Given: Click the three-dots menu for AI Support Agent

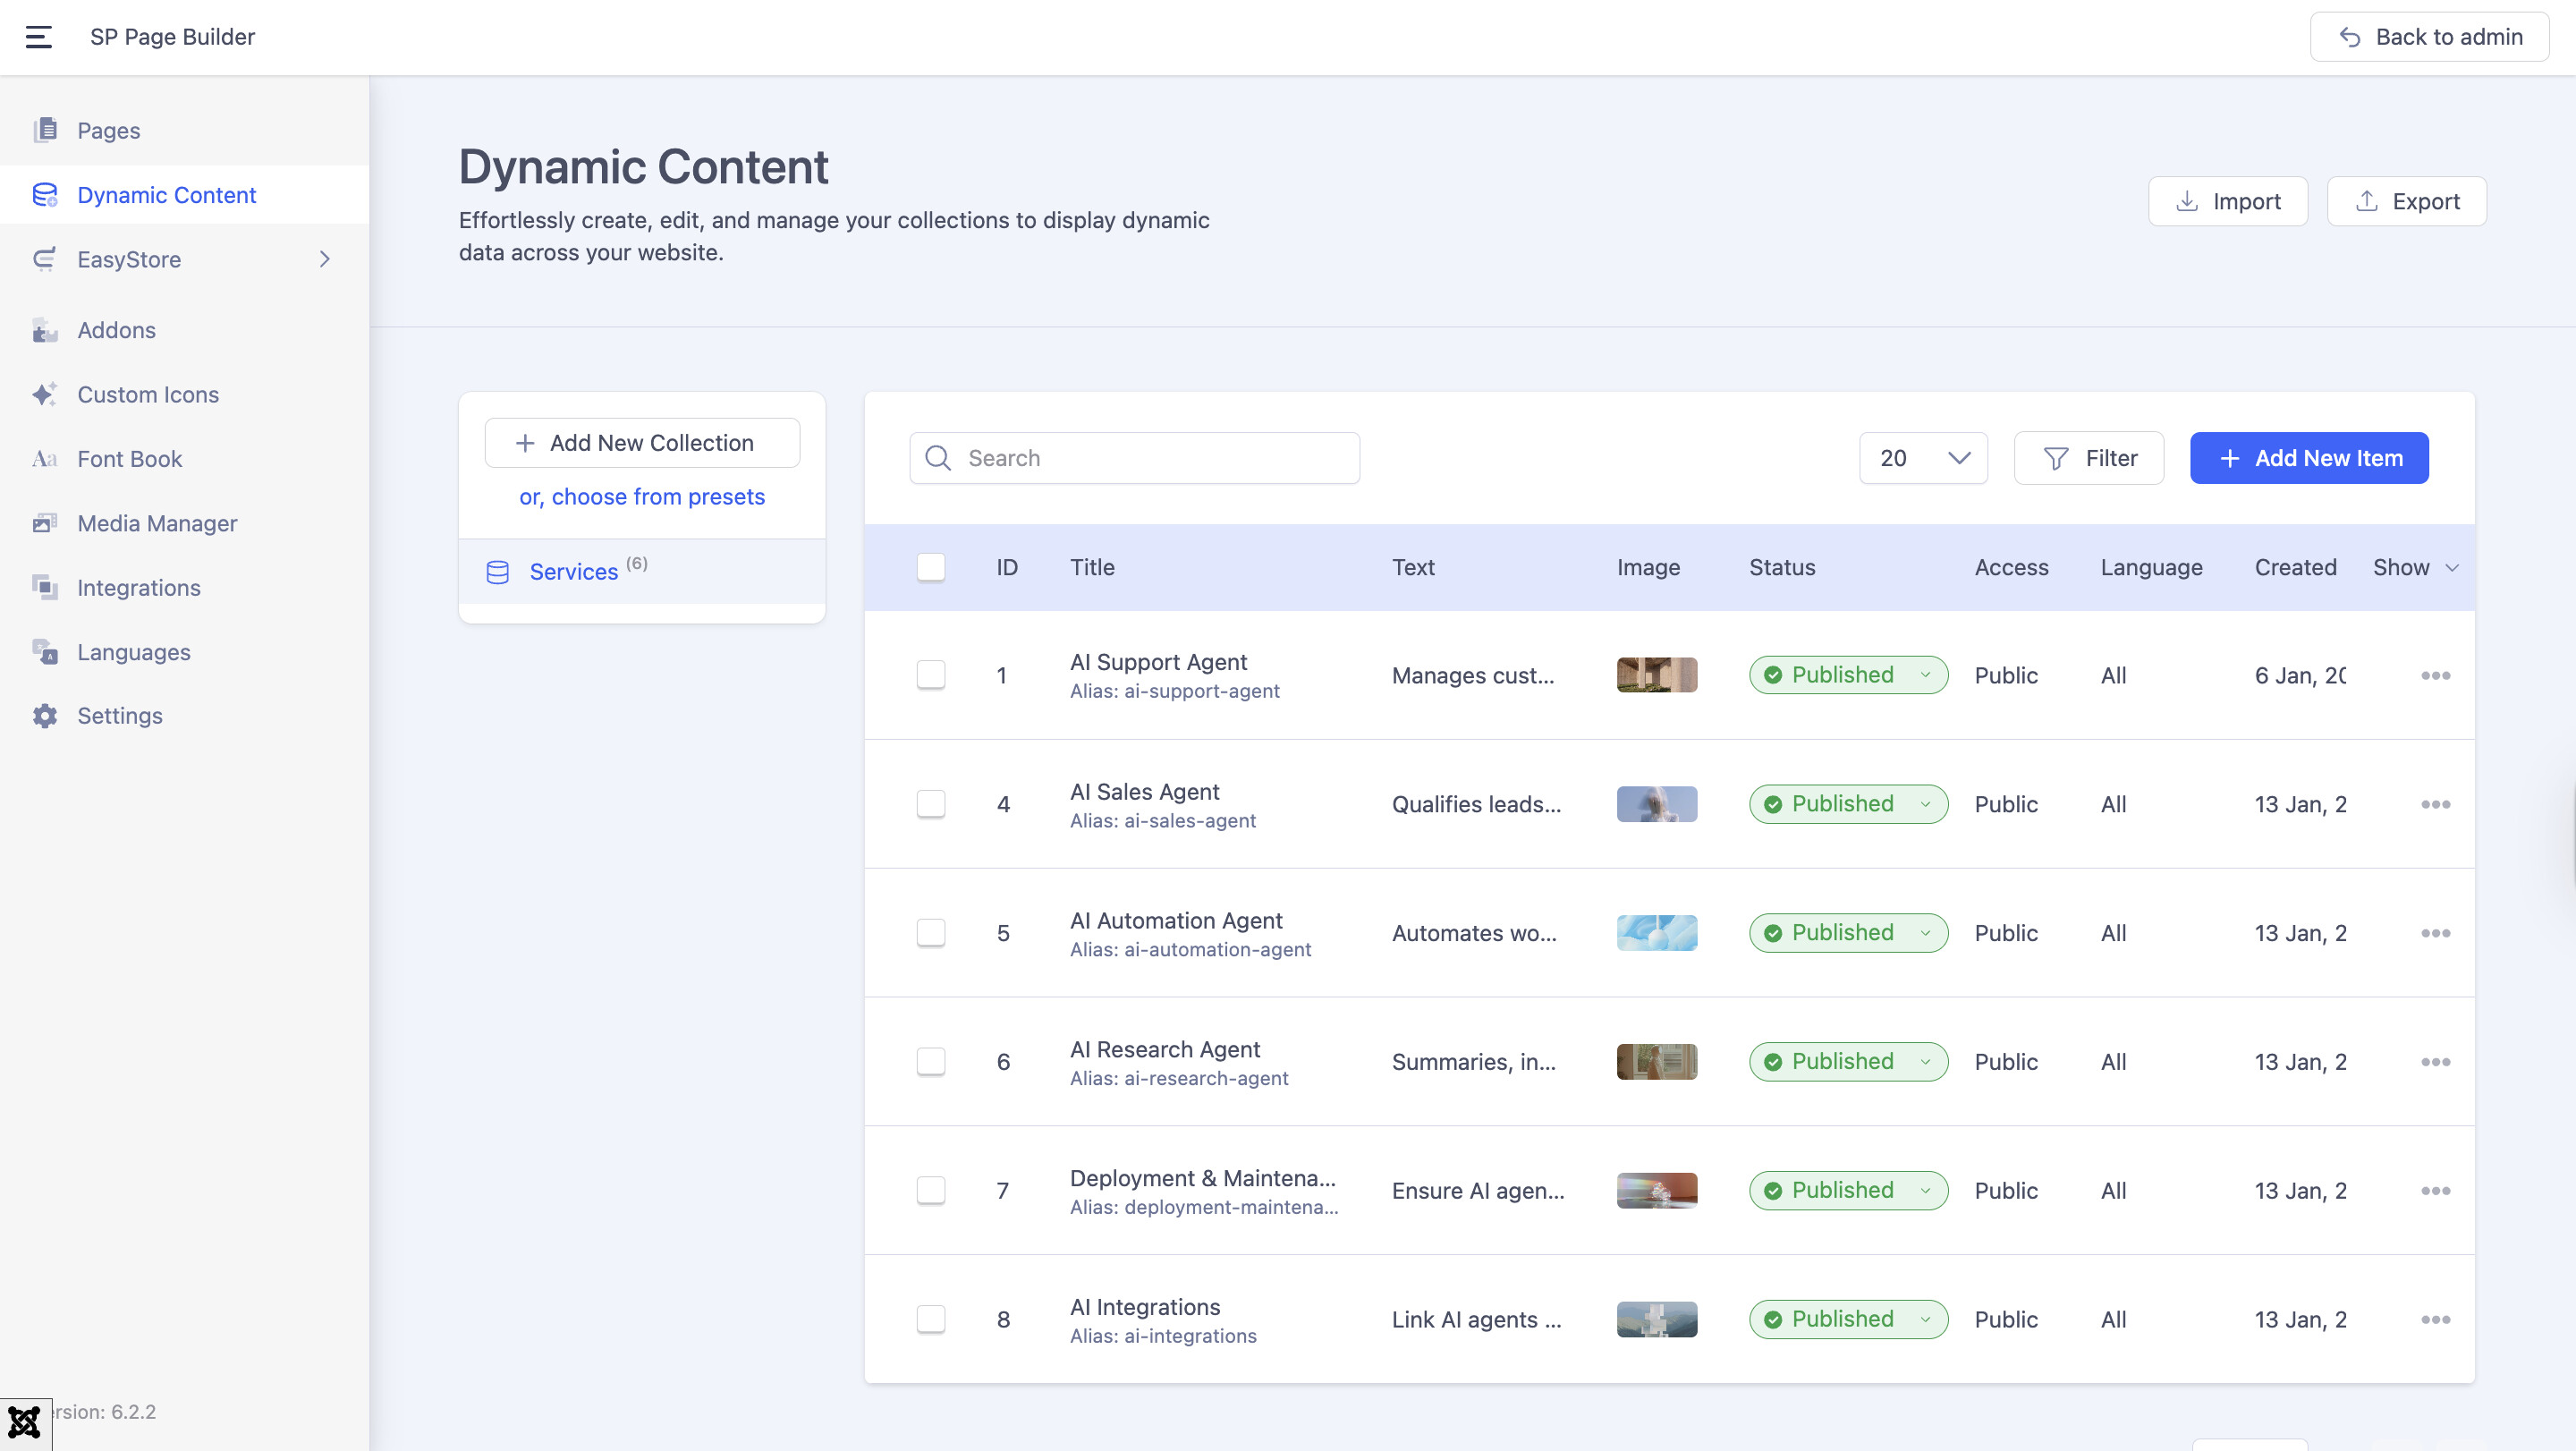Looking at the screenshot, I should click(2435, 676).
